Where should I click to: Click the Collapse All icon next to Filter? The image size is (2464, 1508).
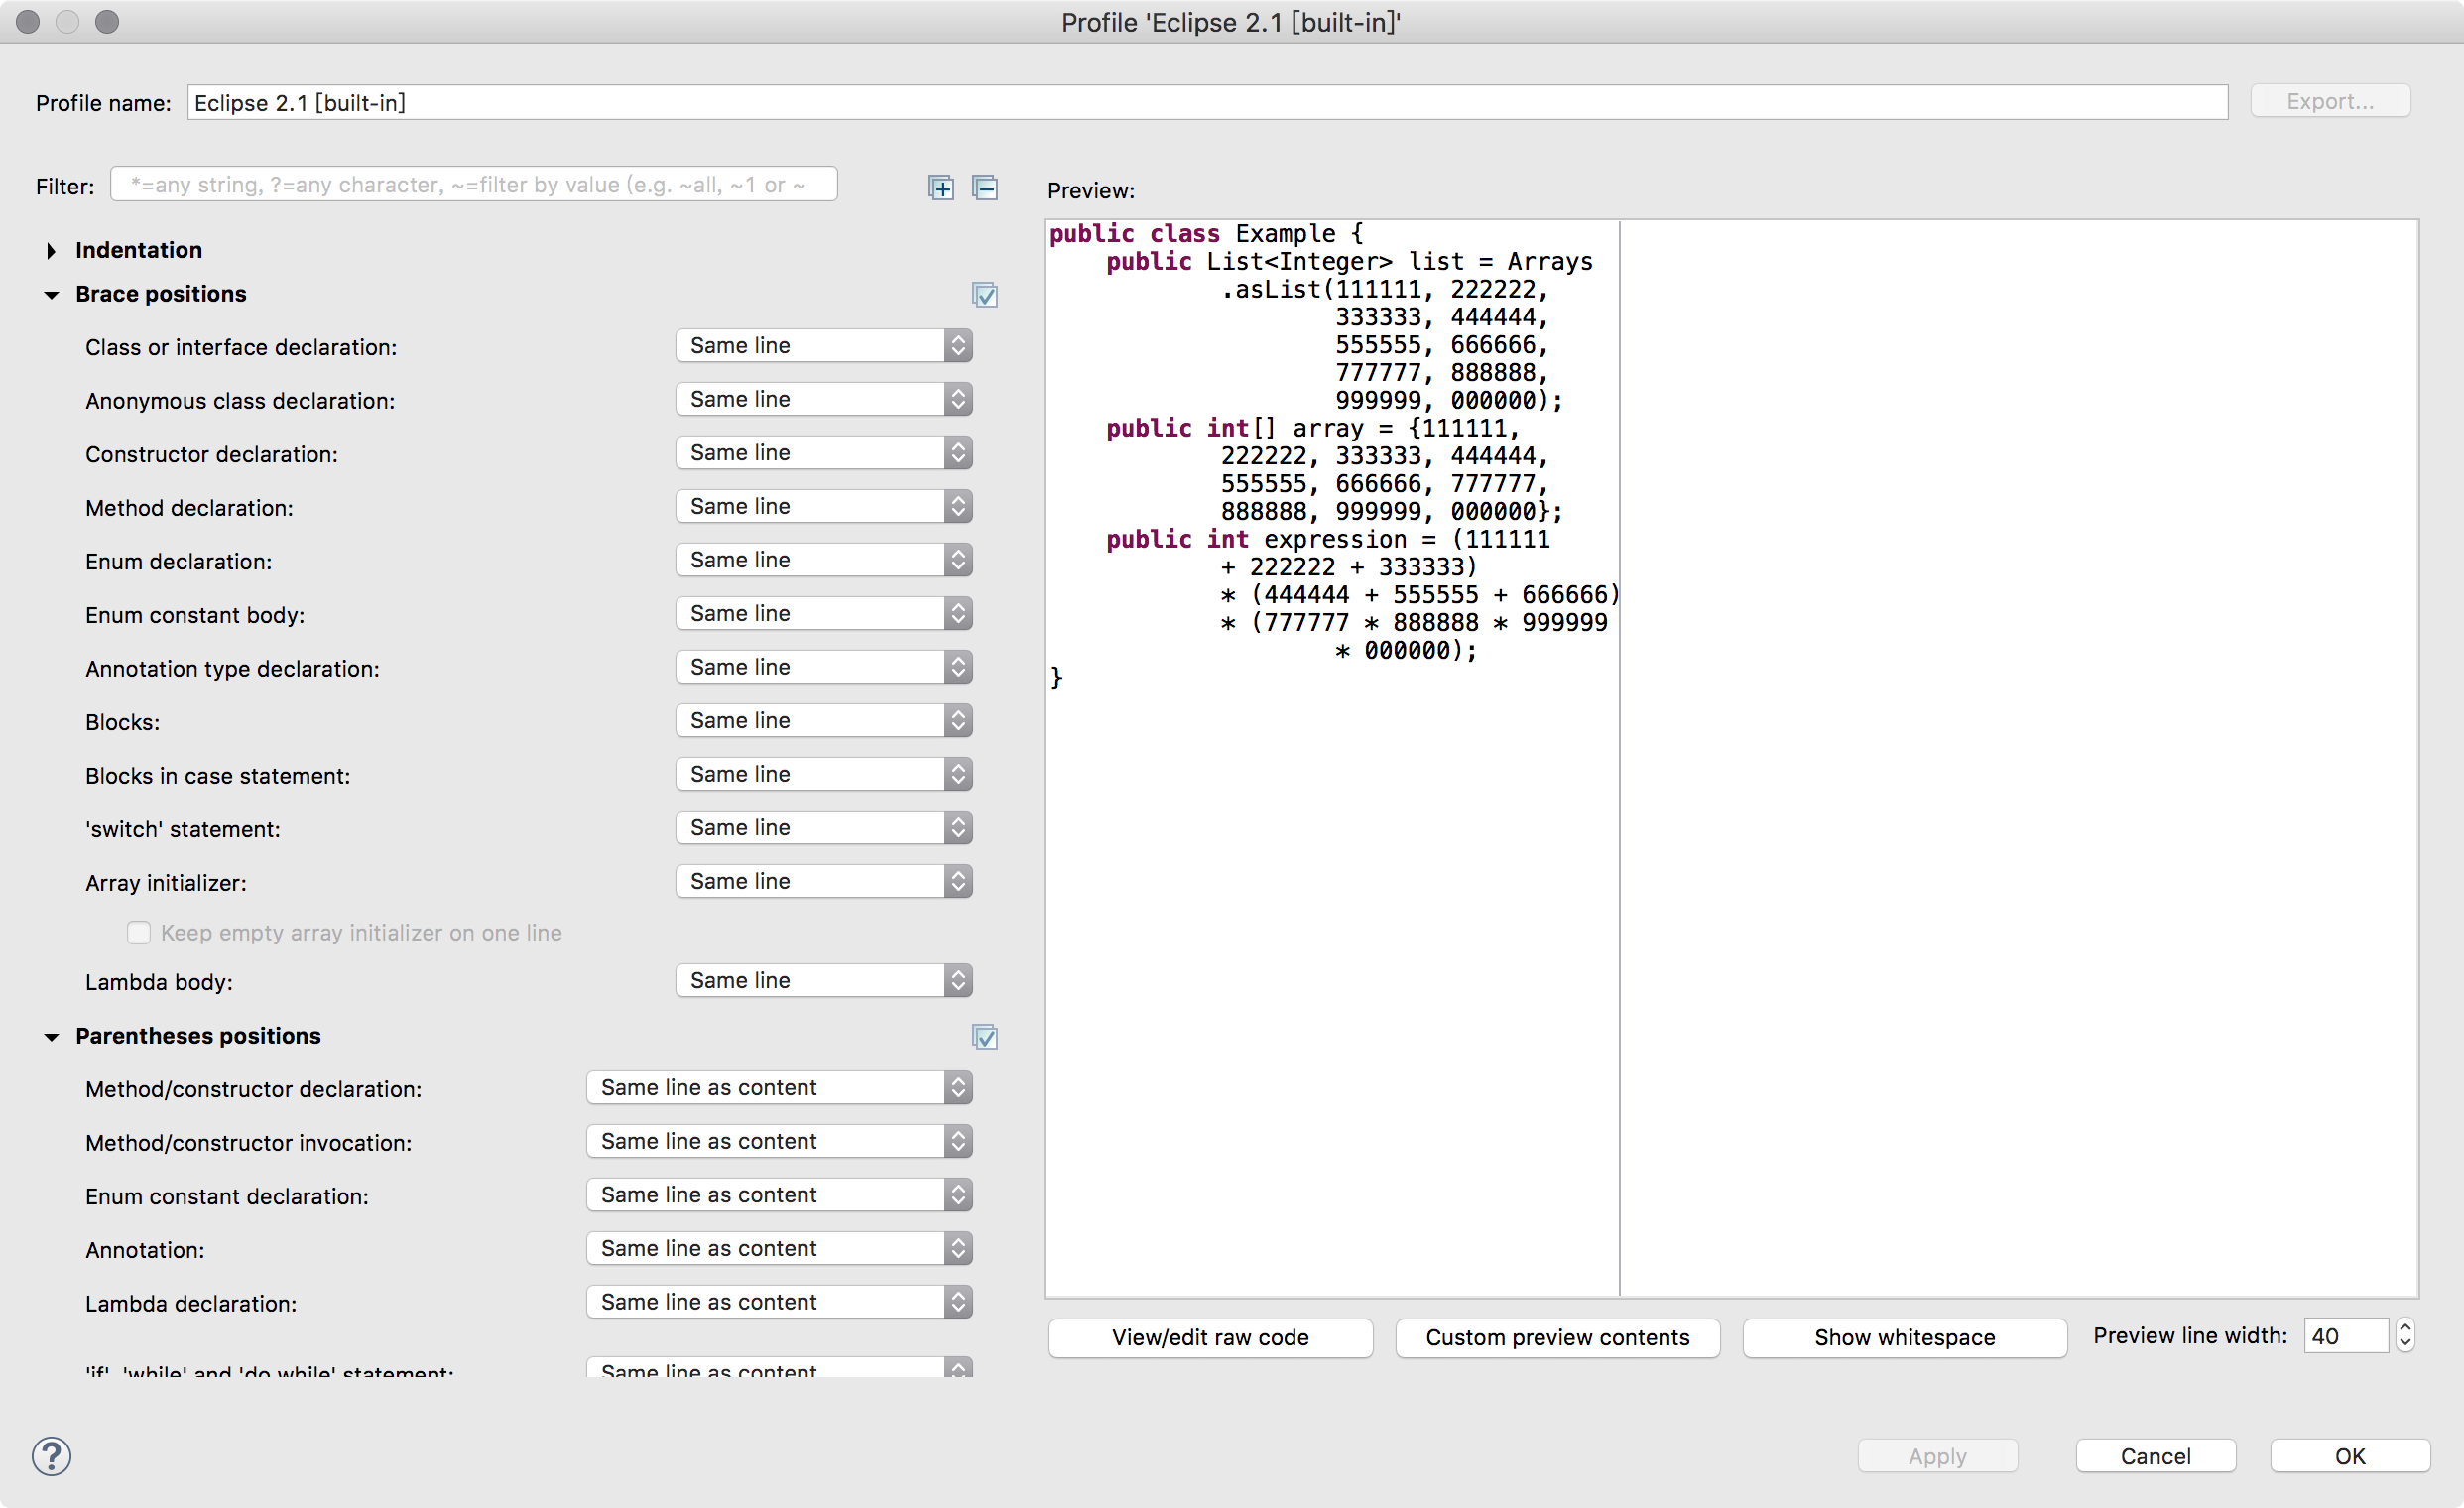(985, 187)
